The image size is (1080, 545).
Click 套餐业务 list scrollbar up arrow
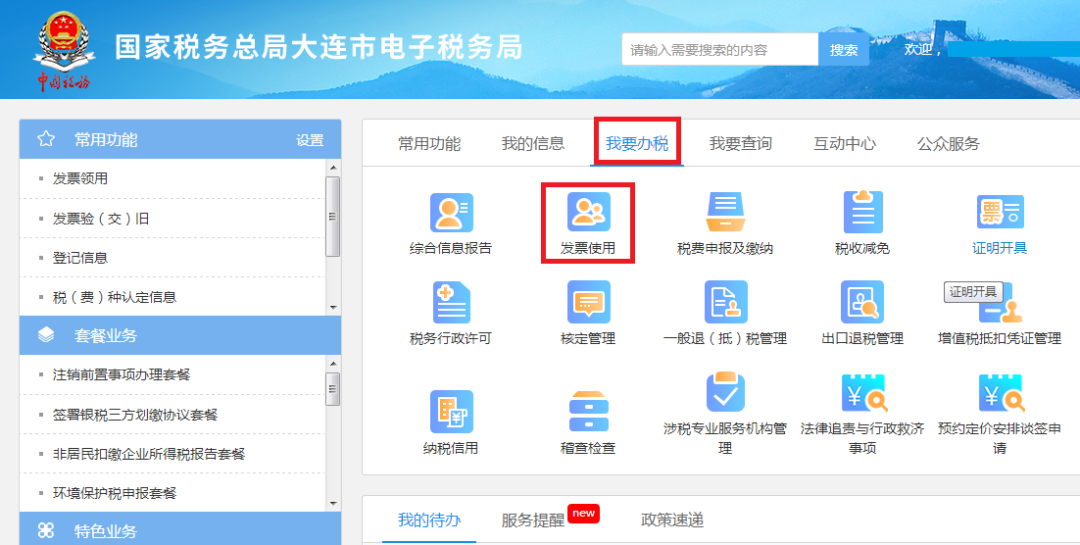pos(333,363)
